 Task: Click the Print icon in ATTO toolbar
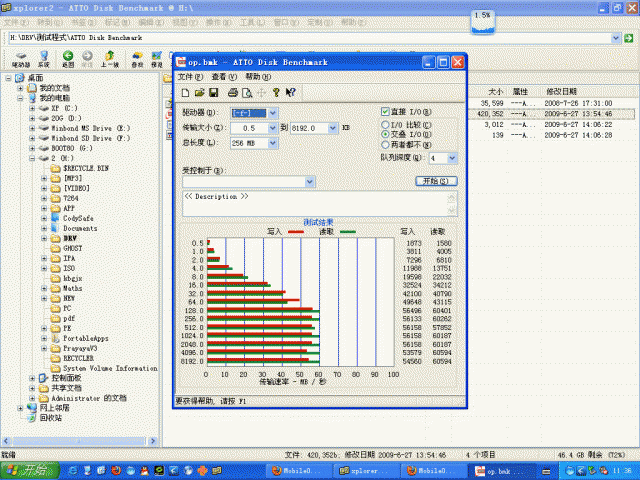coord(232,92)
